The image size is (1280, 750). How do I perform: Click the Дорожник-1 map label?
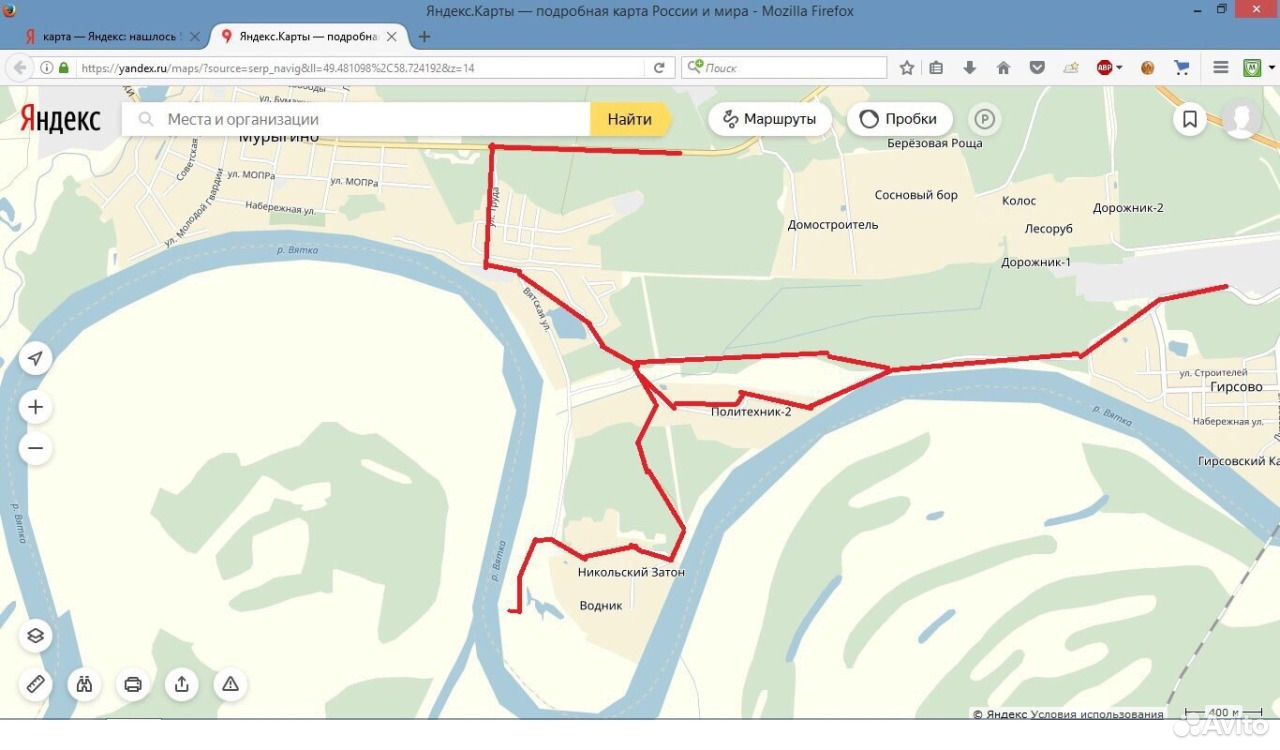[x=1036, y=262]
